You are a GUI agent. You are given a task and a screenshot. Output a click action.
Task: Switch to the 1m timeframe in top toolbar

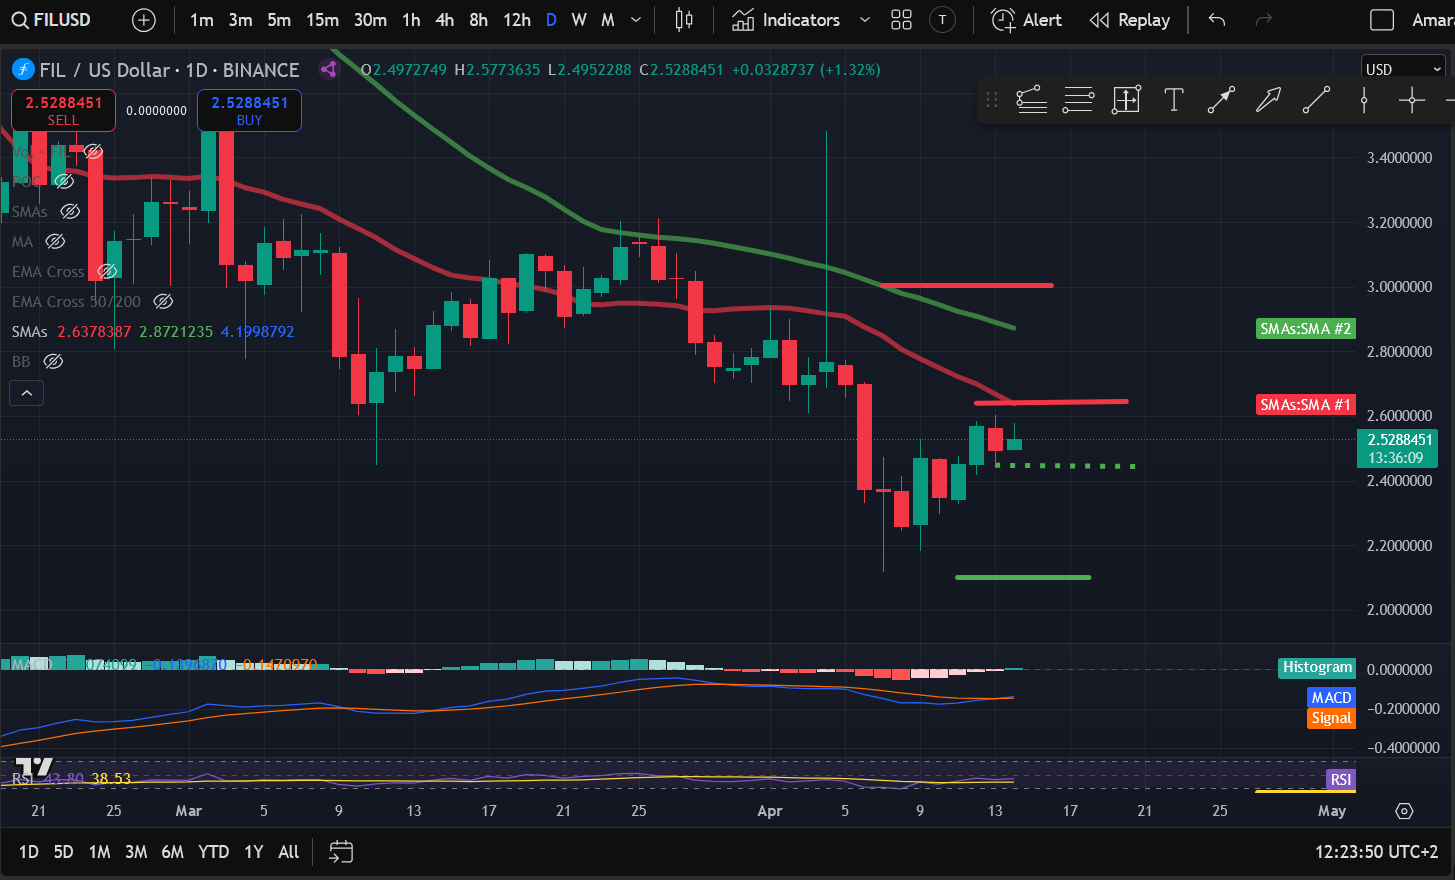pyautogui.click(x=202, y=20)
